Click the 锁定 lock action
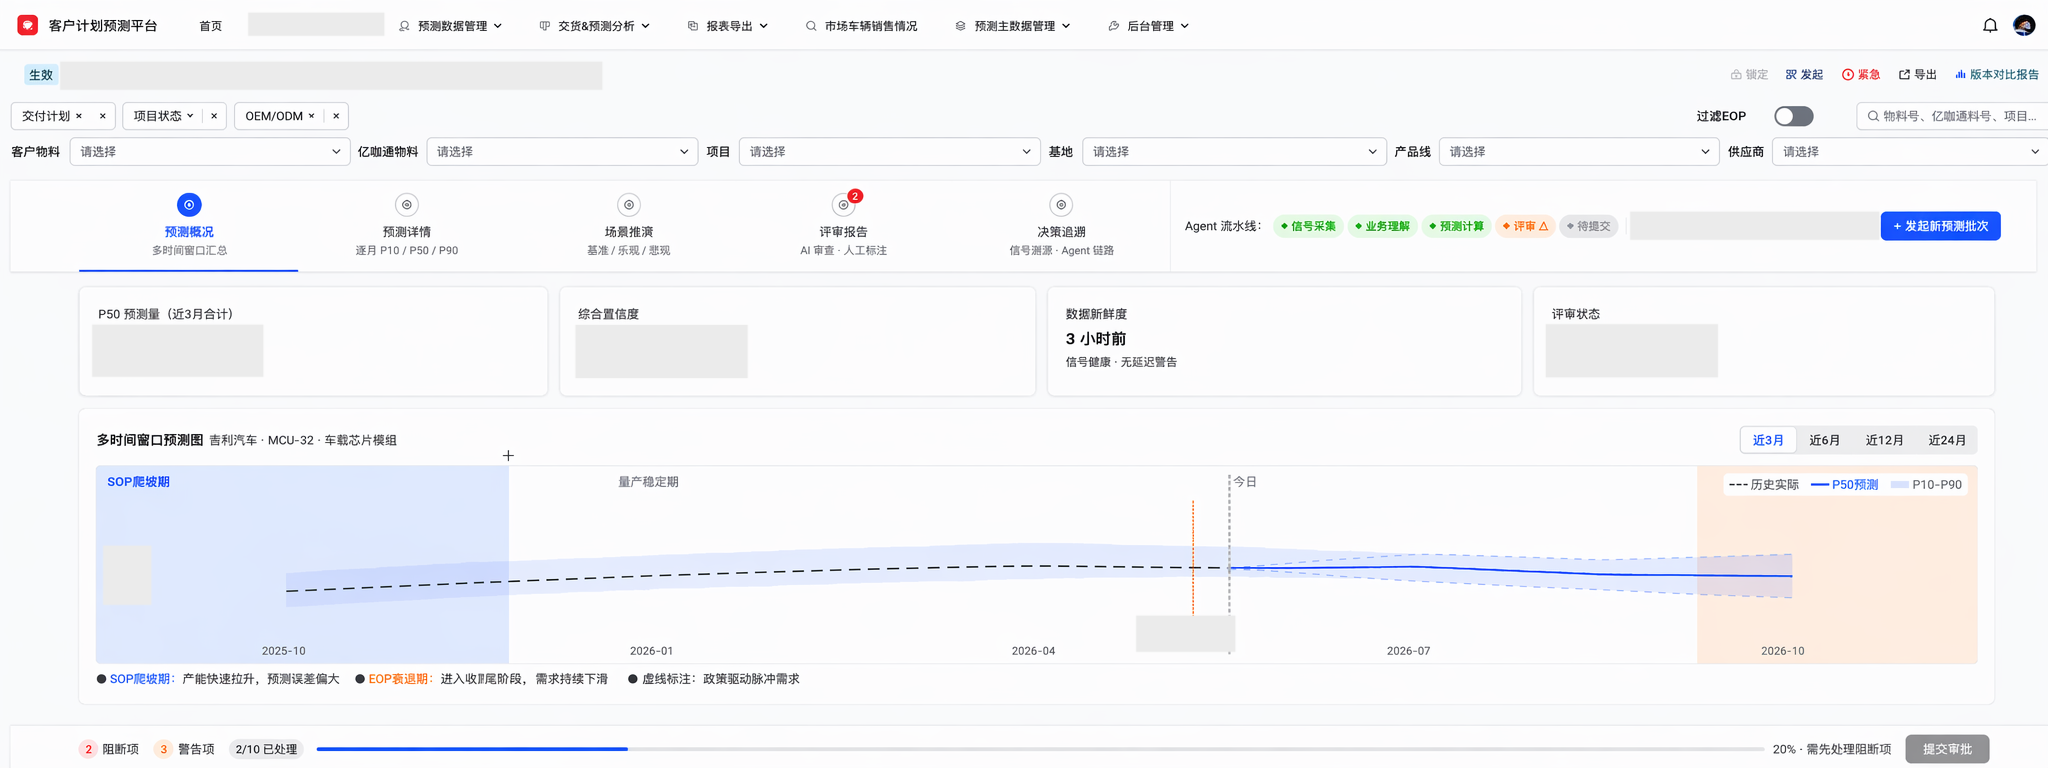2048x768 pixels. pos(1749,75)
